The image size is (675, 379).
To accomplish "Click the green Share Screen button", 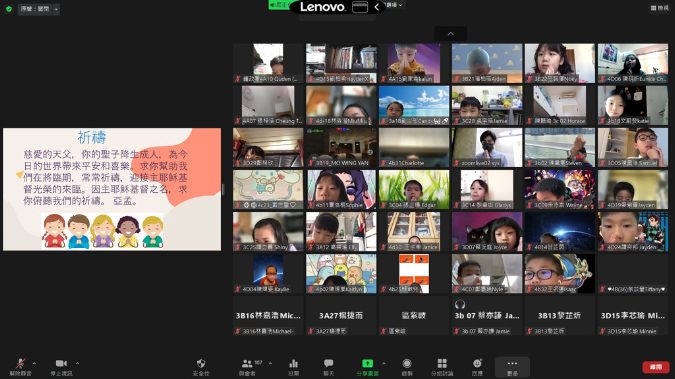I will click(x=367, y=367).
